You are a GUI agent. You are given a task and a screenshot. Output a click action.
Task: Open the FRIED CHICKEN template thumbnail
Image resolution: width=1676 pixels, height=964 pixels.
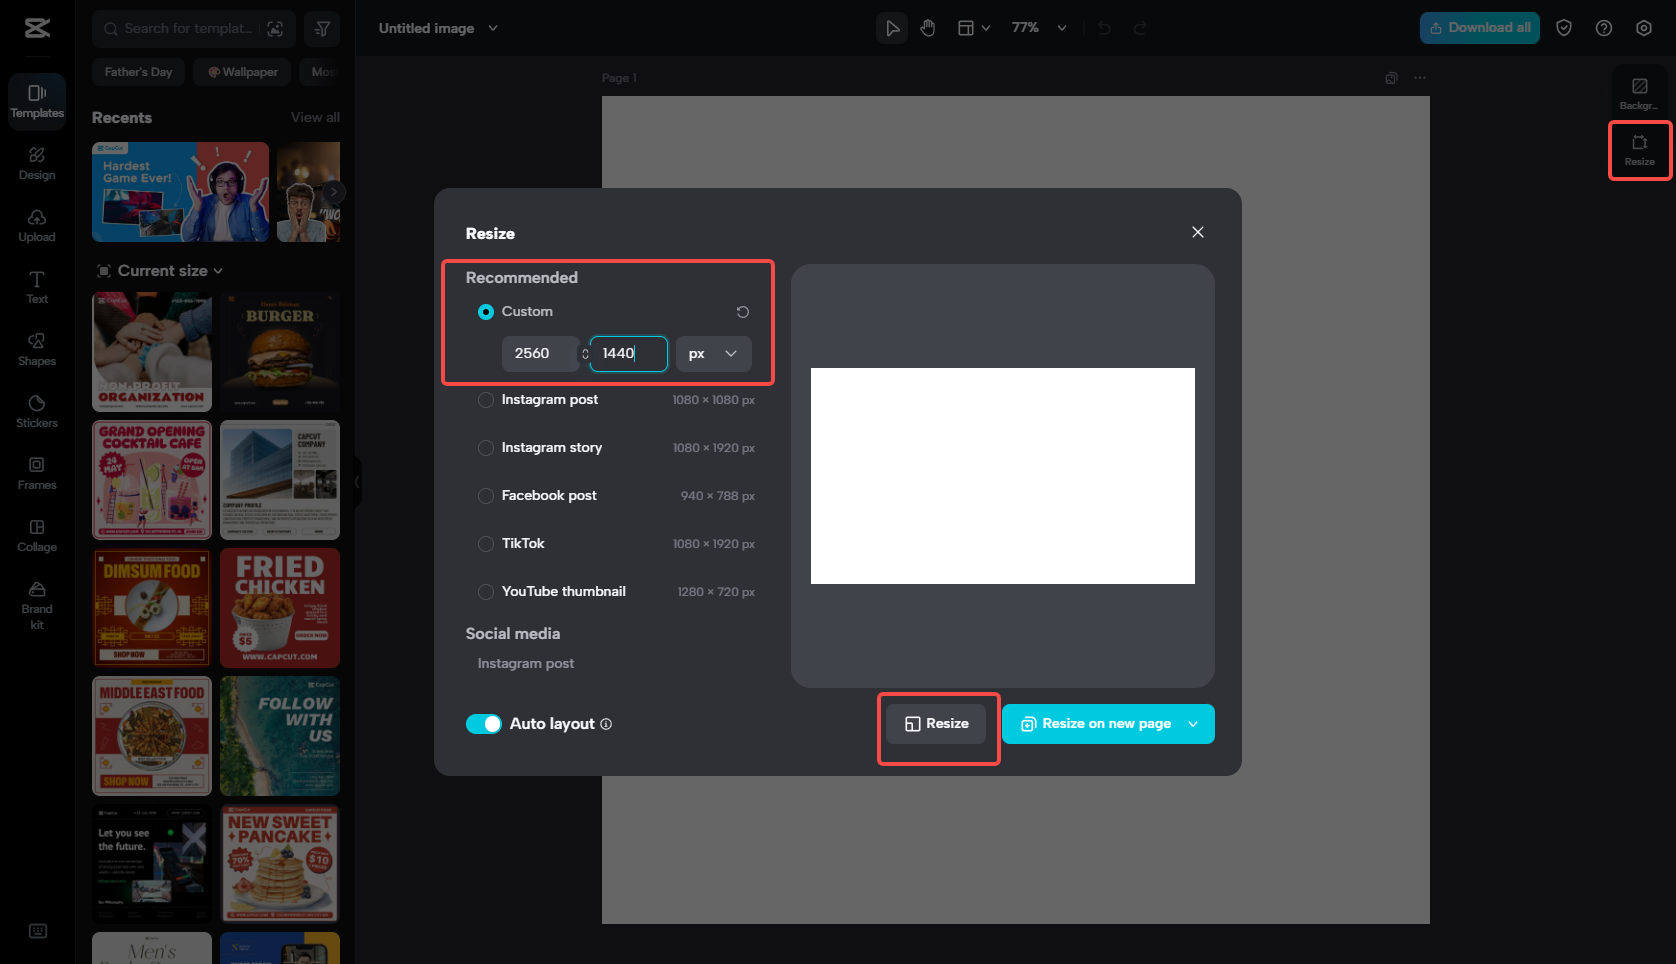click(279, 608)
